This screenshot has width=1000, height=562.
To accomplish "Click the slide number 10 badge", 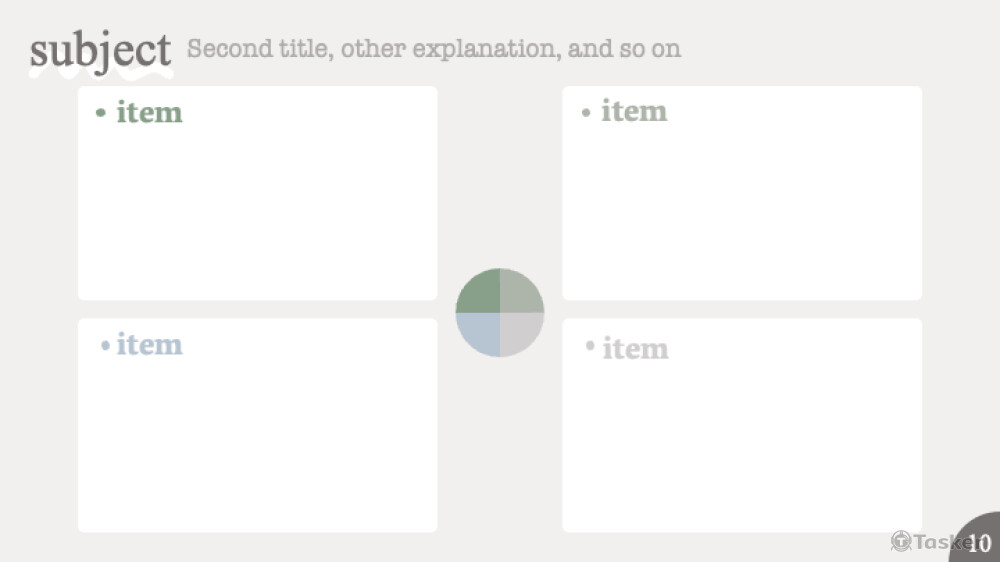I will [x=979, y=543].
